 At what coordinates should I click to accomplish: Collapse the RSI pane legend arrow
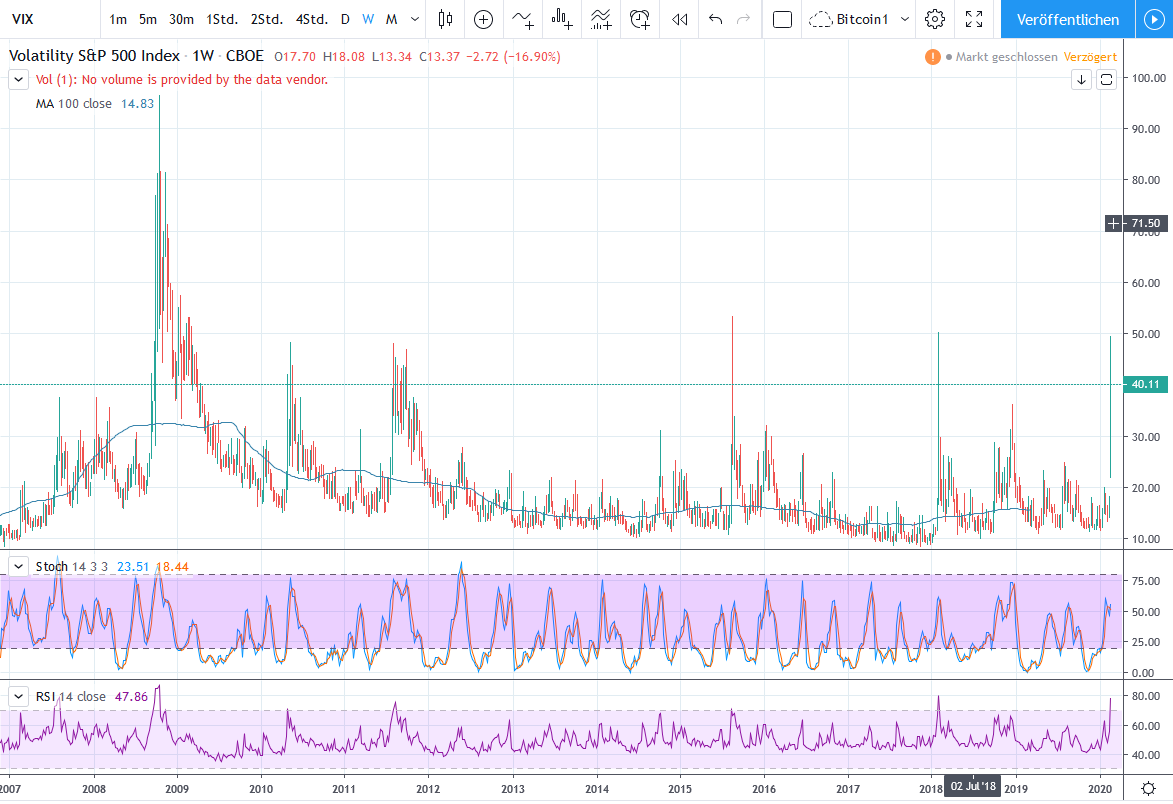pos(19,696)
